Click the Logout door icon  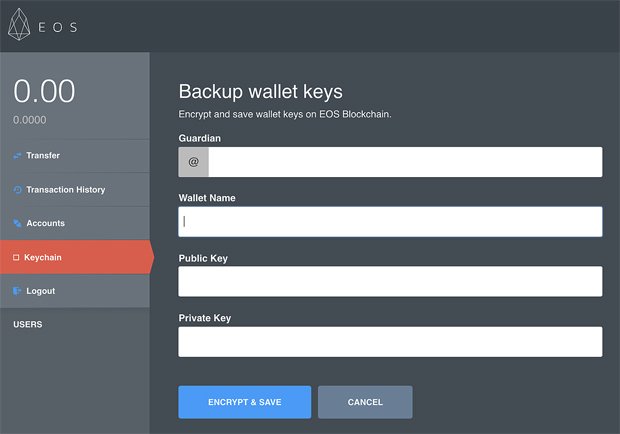pyautogui.click(x=17, y=291)
